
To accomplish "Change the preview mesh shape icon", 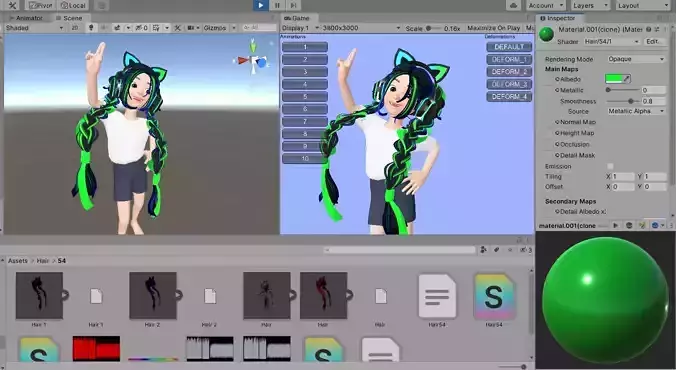I will [629, 226].
